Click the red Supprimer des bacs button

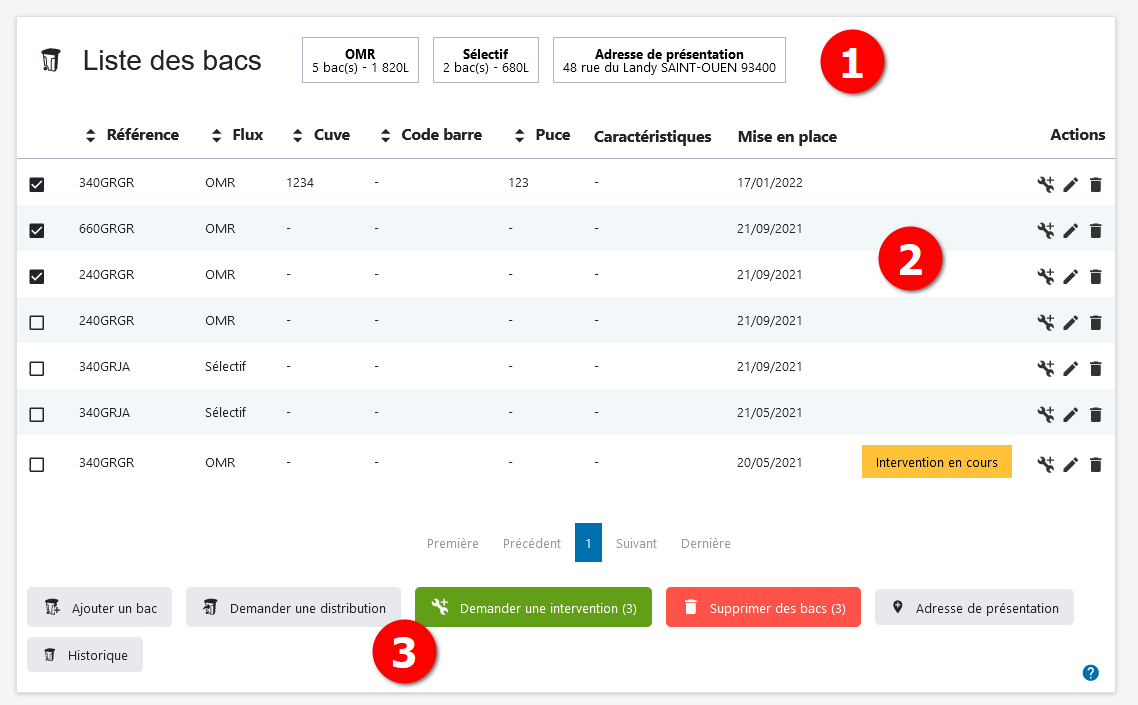[763, 607]
